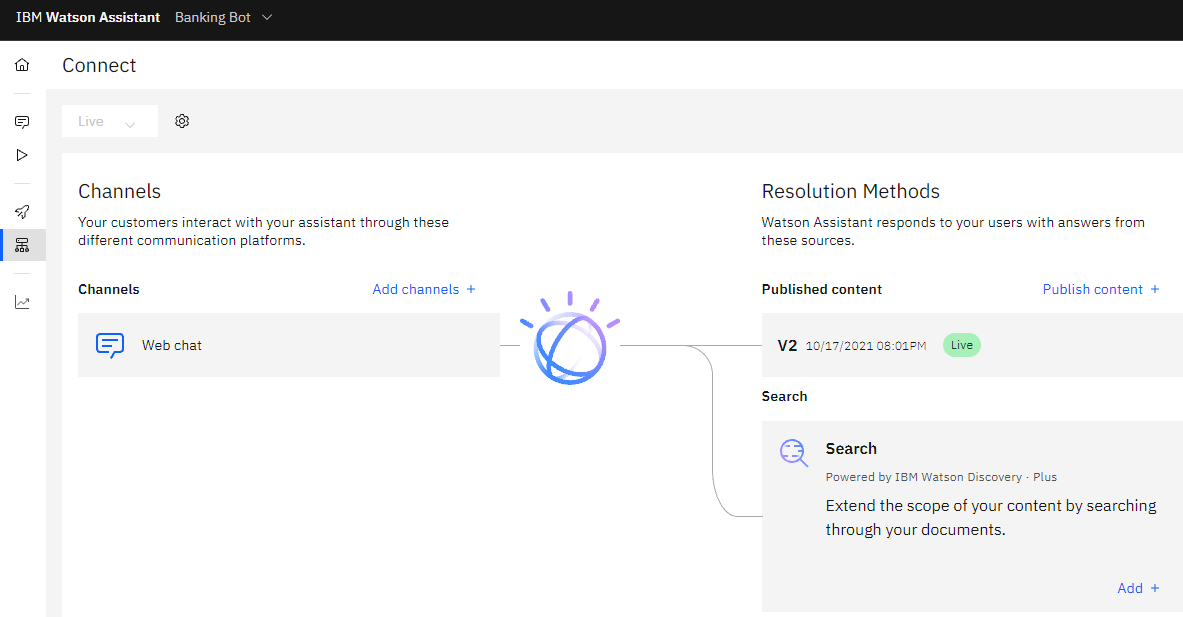Open Publish using the rocket sidebar icon
1183x617 pixels.
22,211
